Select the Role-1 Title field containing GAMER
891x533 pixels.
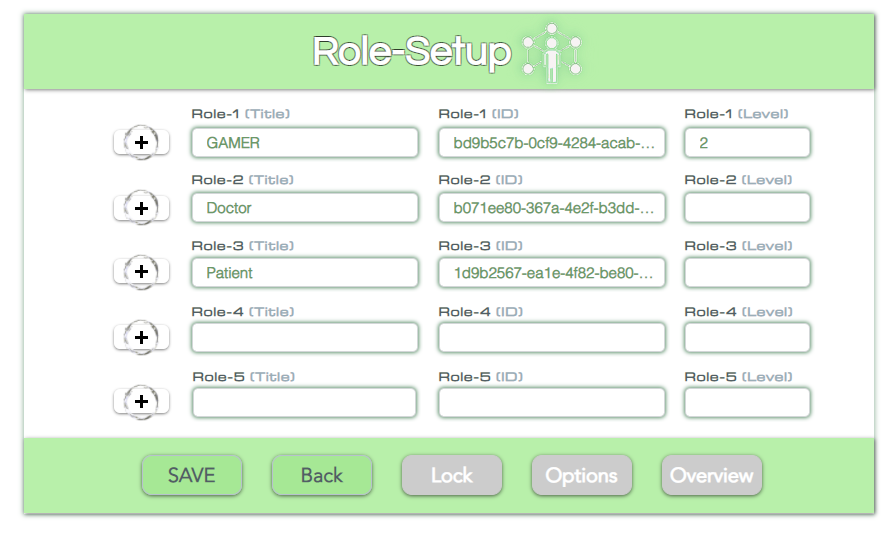[305, 143]
